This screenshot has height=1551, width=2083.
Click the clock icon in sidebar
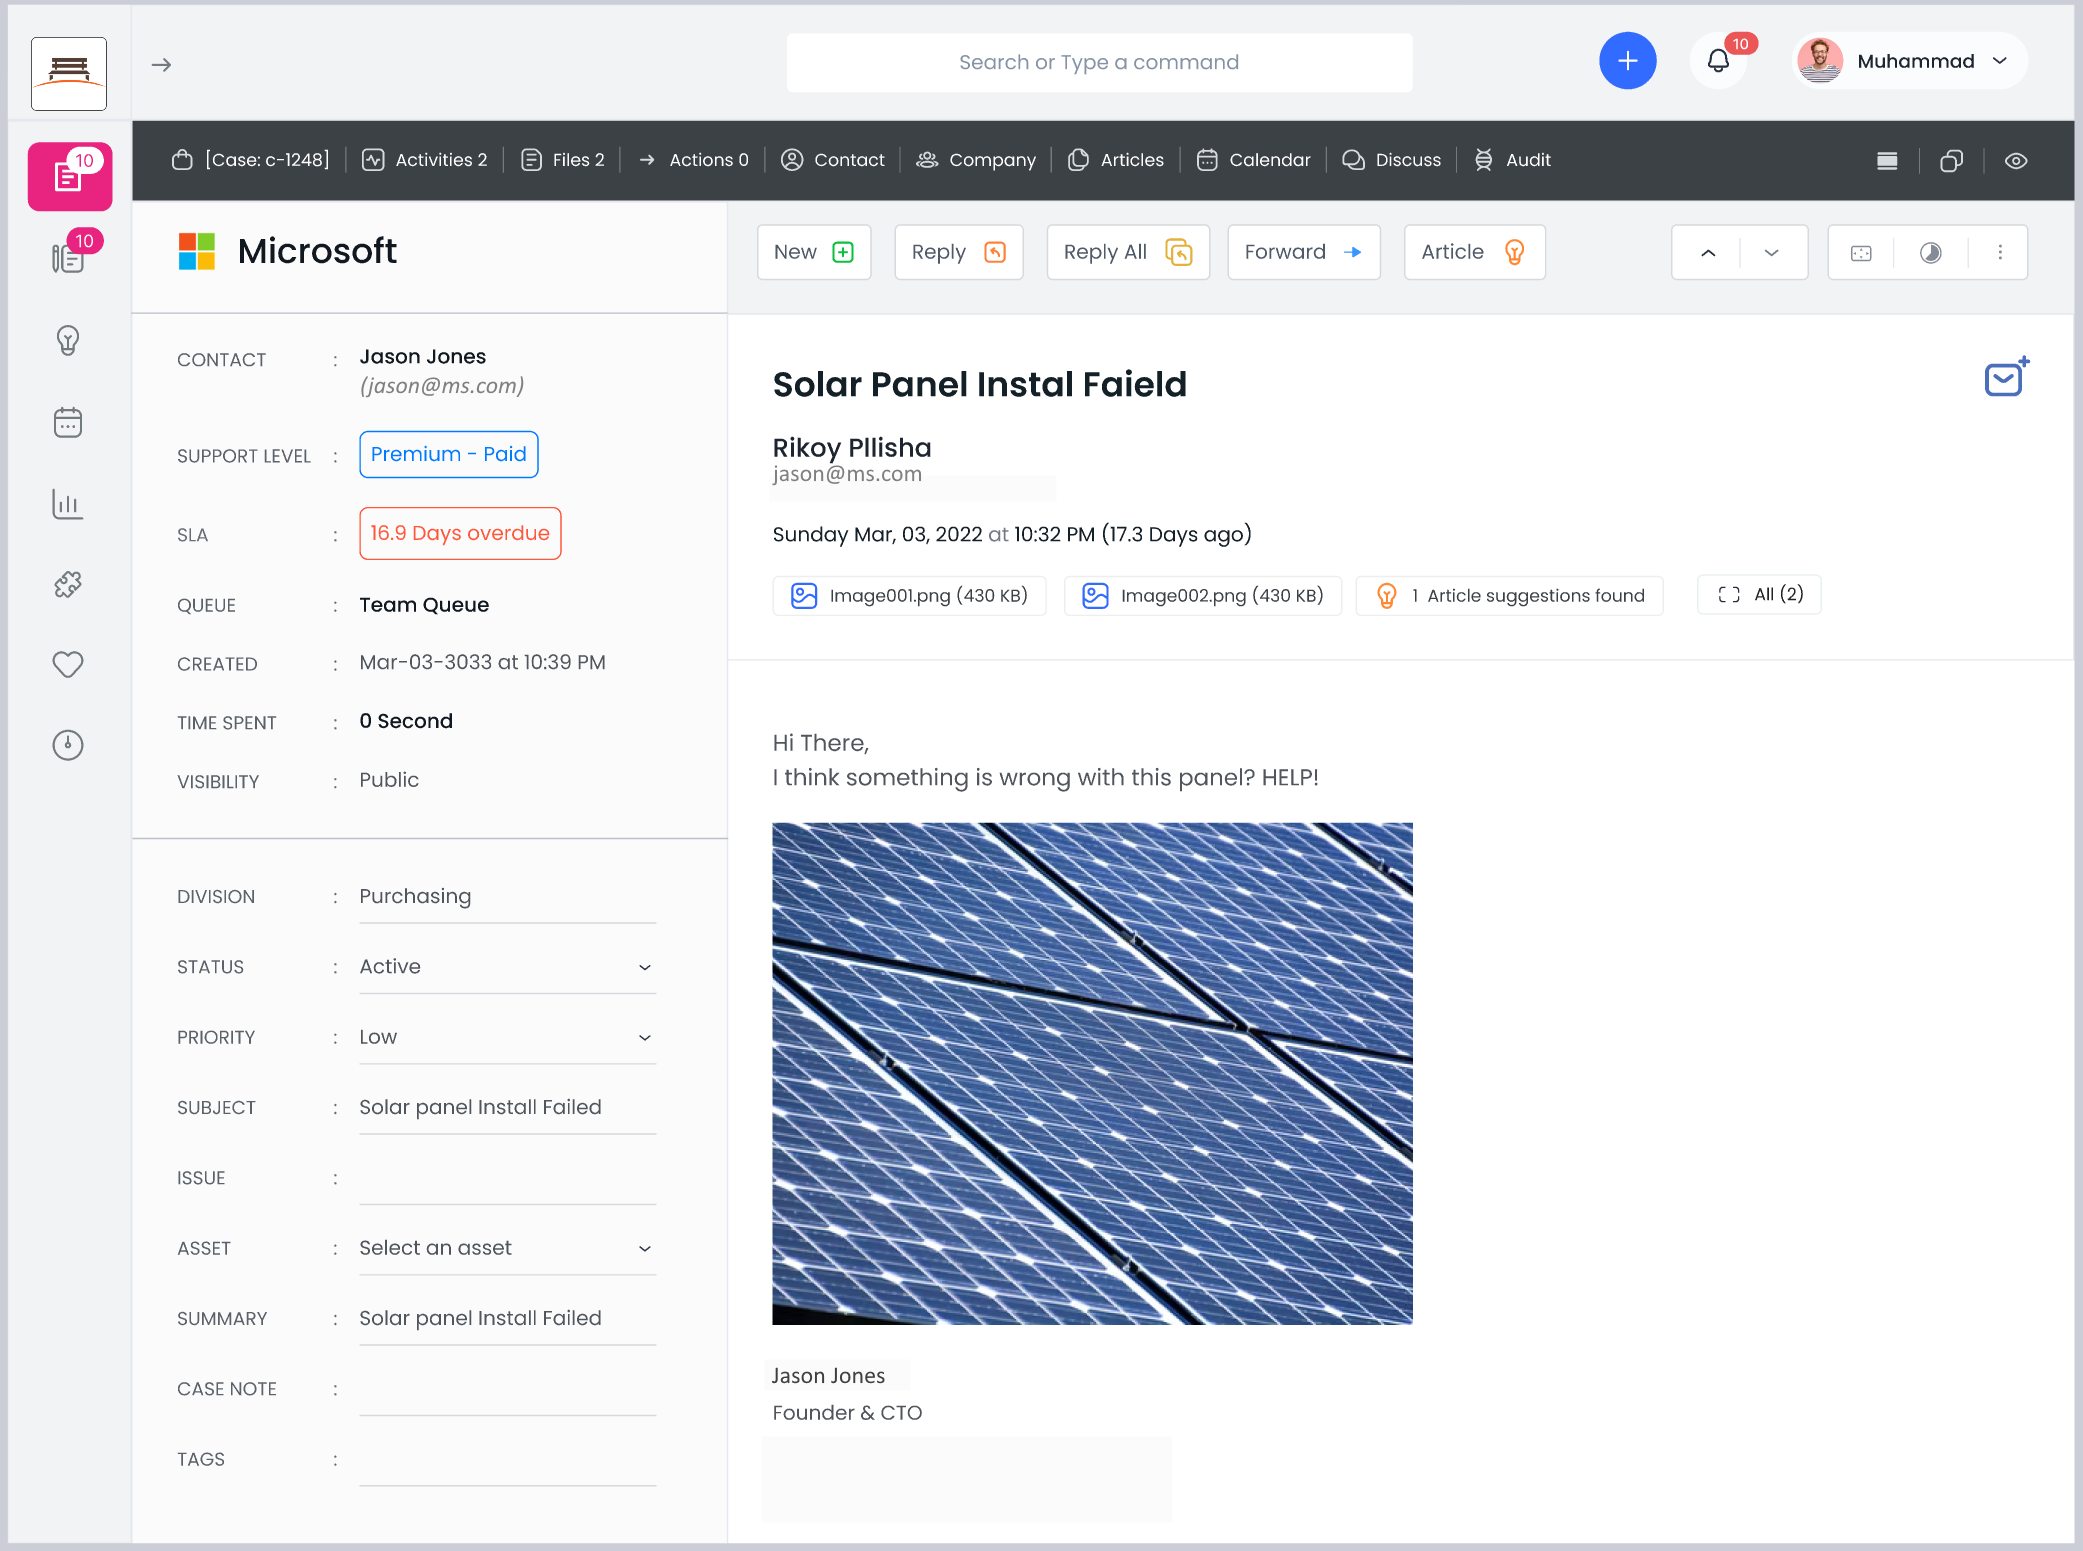click(x=68, y=745)
